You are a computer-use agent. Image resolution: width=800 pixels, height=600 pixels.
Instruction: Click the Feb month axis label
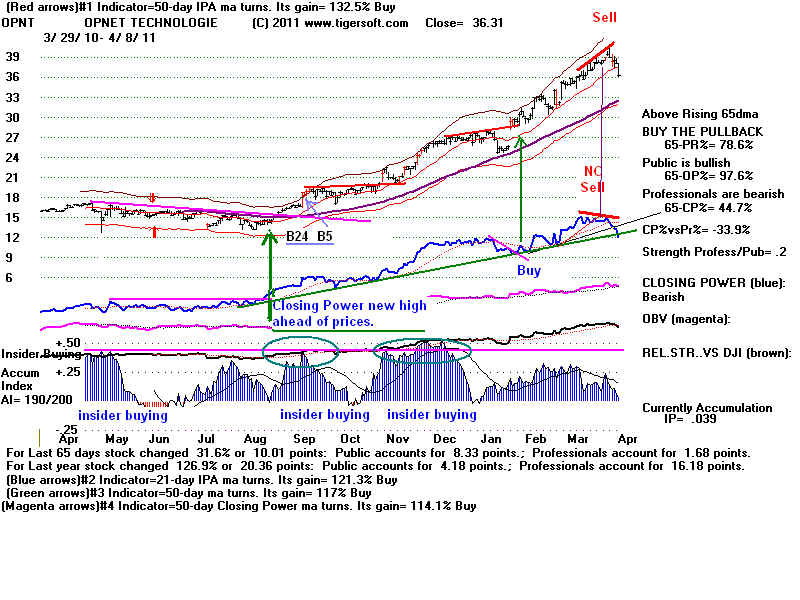click(536, 439)
